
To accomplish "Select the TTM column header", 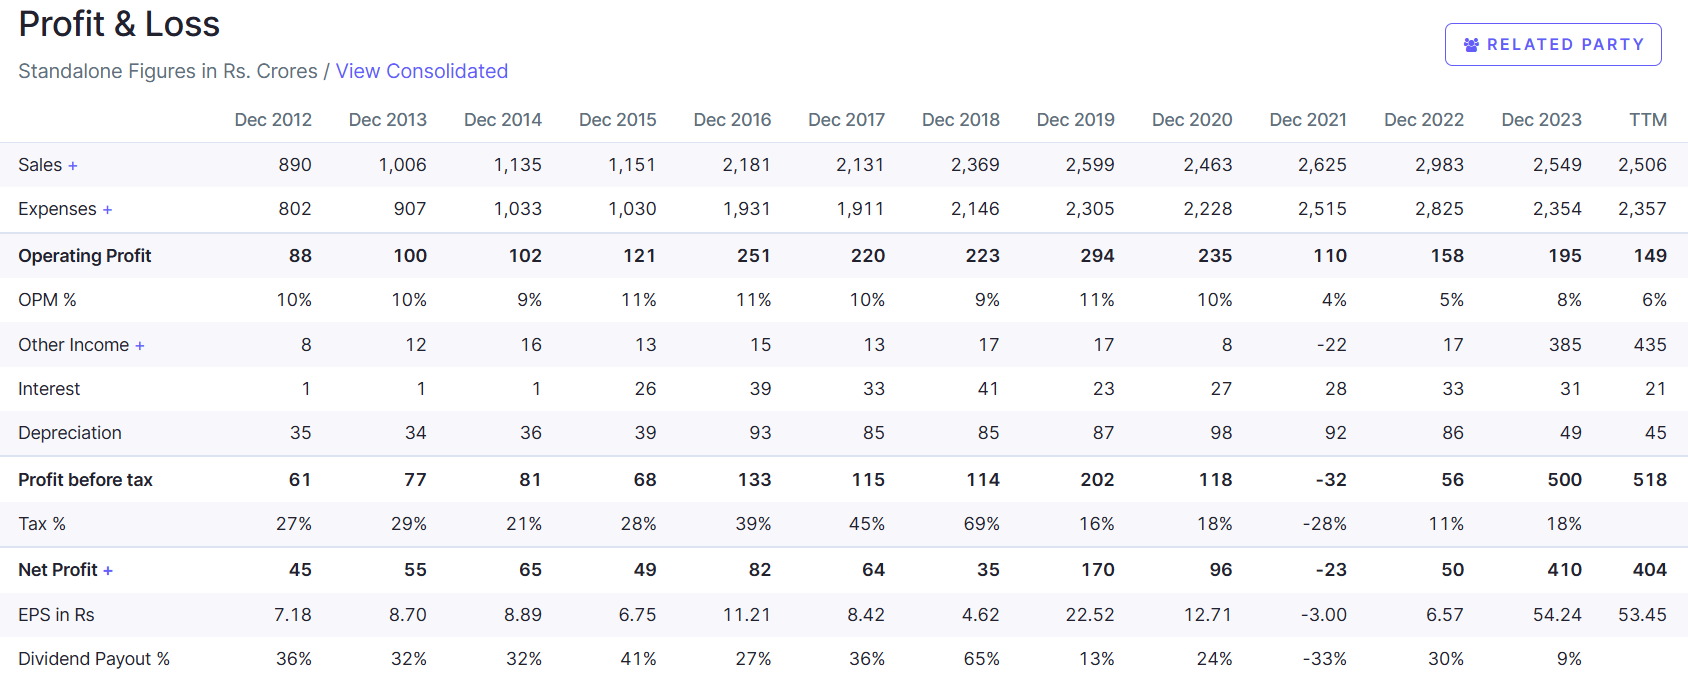I will coord(1648,120).
